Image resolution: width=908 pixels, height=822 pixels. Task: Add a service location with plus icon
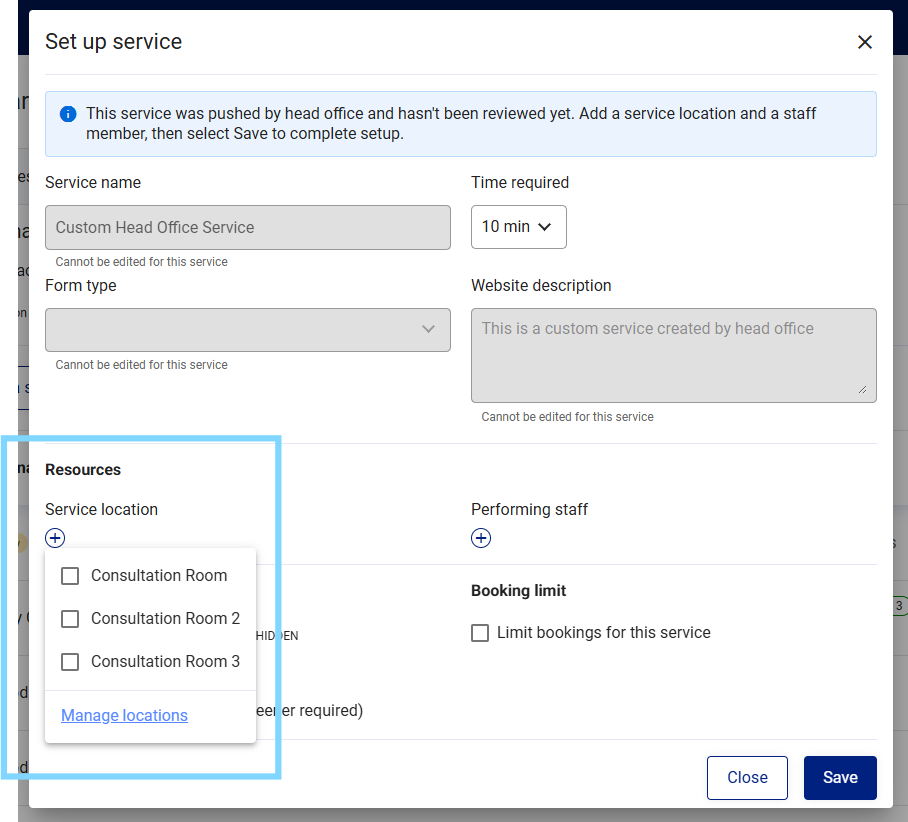[55, 538]
